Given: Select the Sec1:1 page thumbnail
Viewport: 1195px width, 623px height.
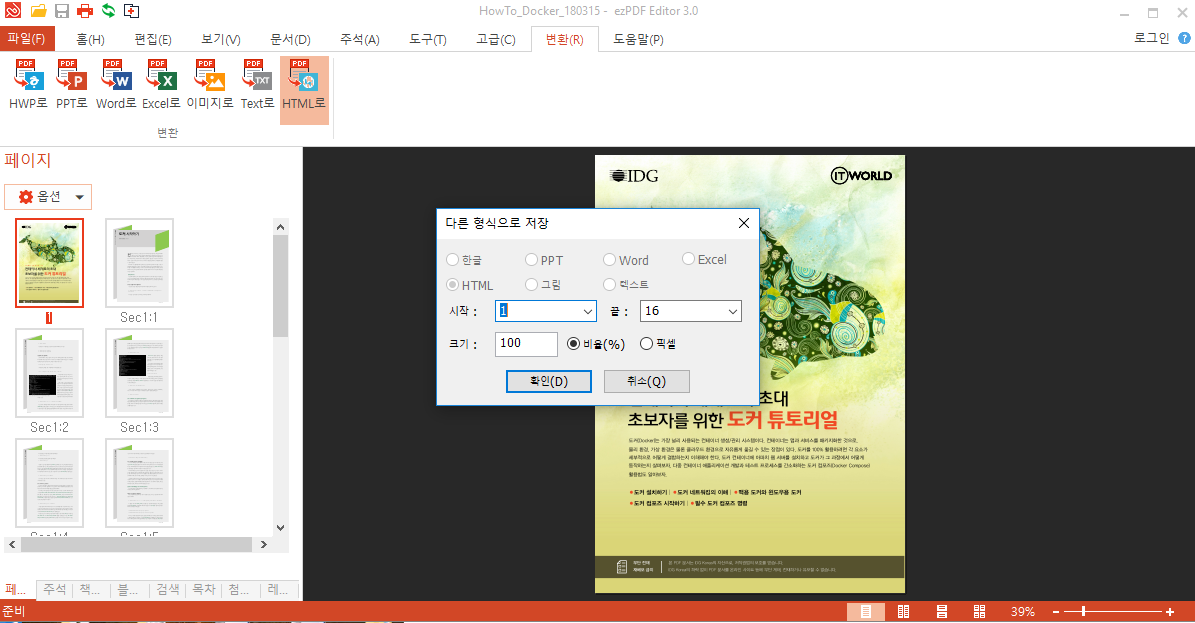Looking at the screenshot, I should point(139,263).
